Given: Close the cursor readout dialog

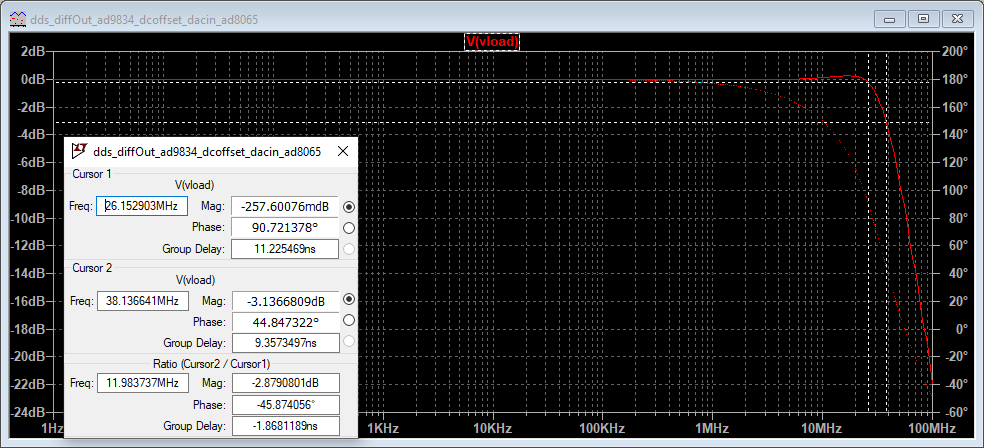Looking at the screenshot, I should [343, 152].
